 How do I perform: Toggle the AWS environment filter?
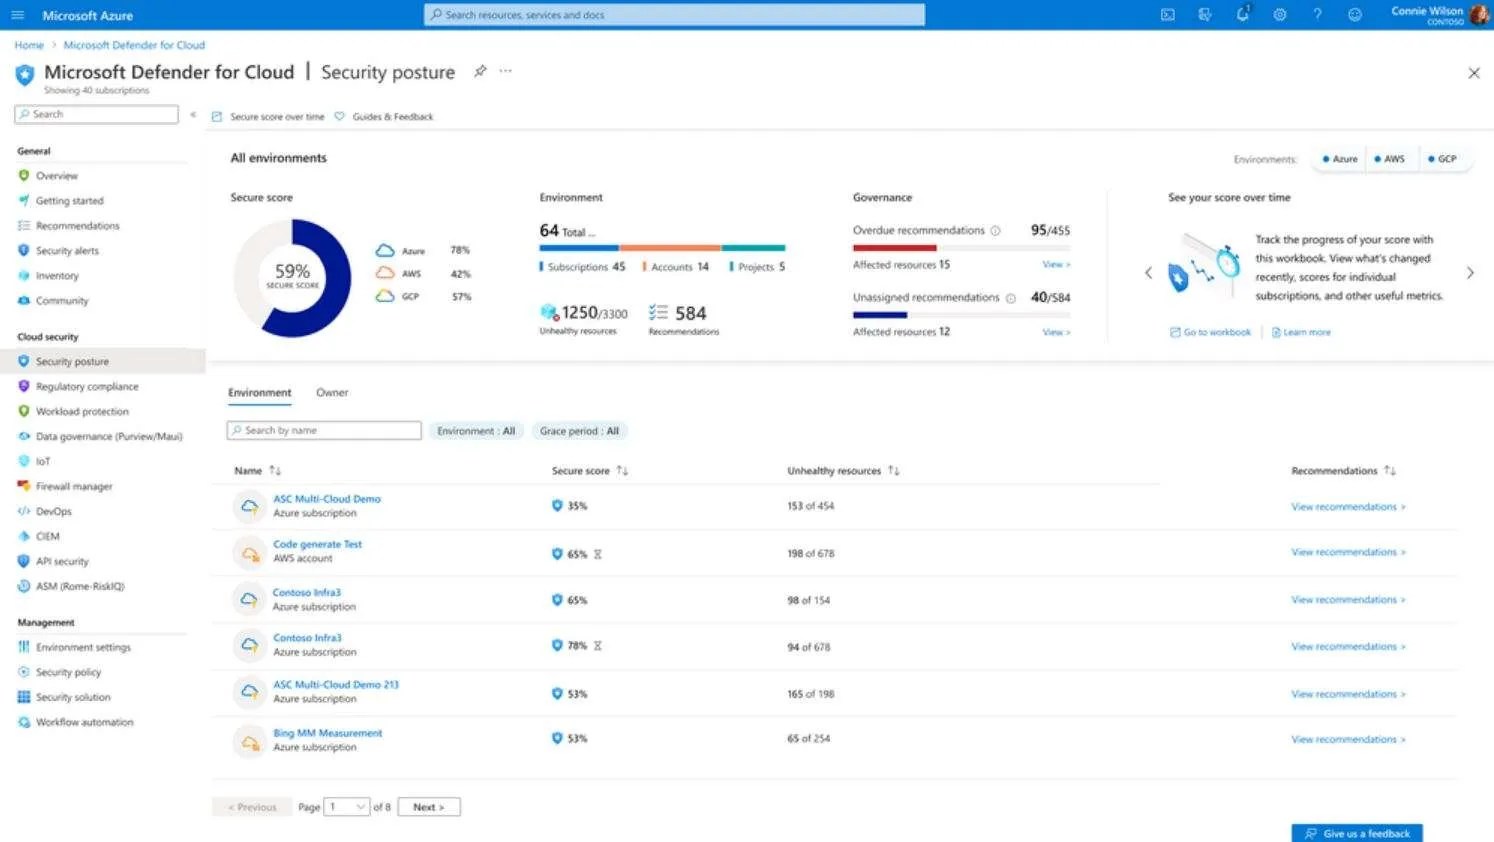pyautogui.click(x=1390, y=159)
